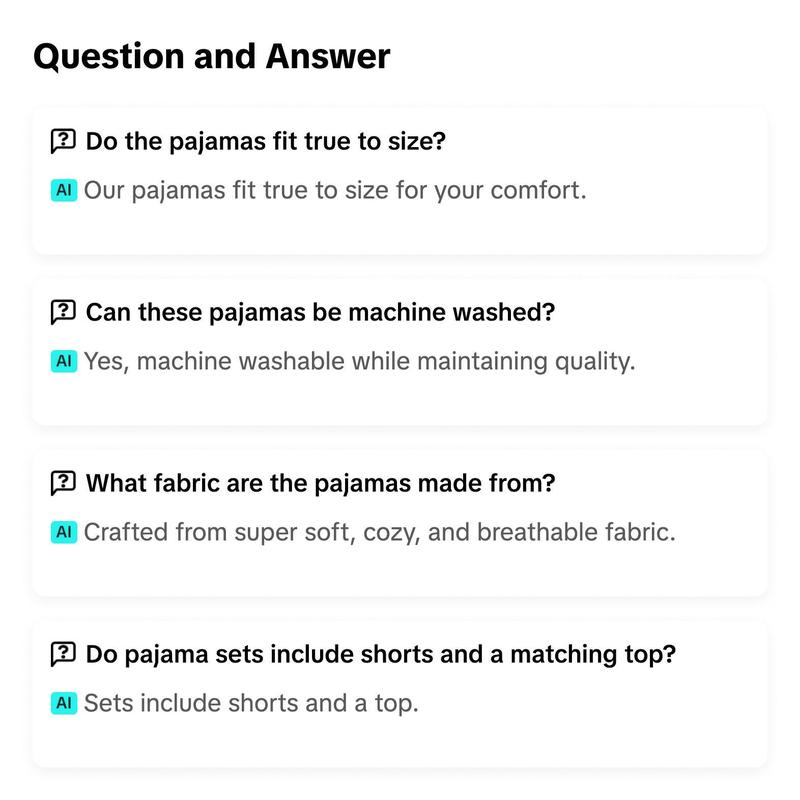Click answer 'Sets include shorts and a top.'
This screenshot has height=800, width=800.
point(251,704)
